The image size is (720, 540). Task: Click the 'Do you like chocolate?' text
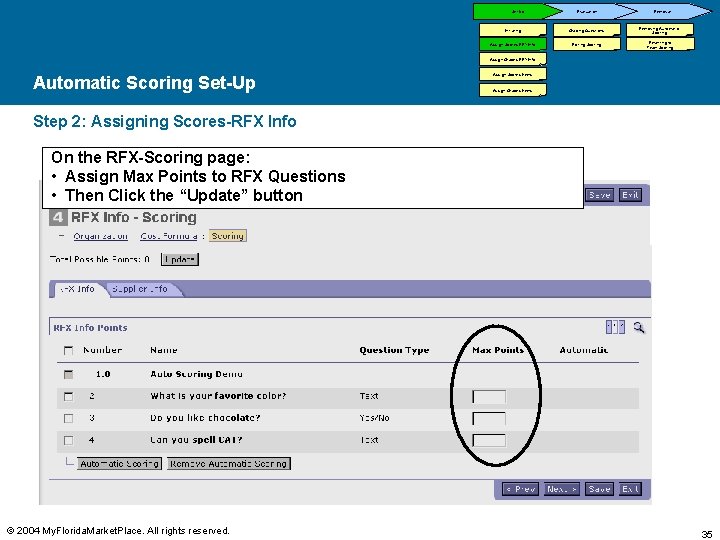tap(205, 418)
